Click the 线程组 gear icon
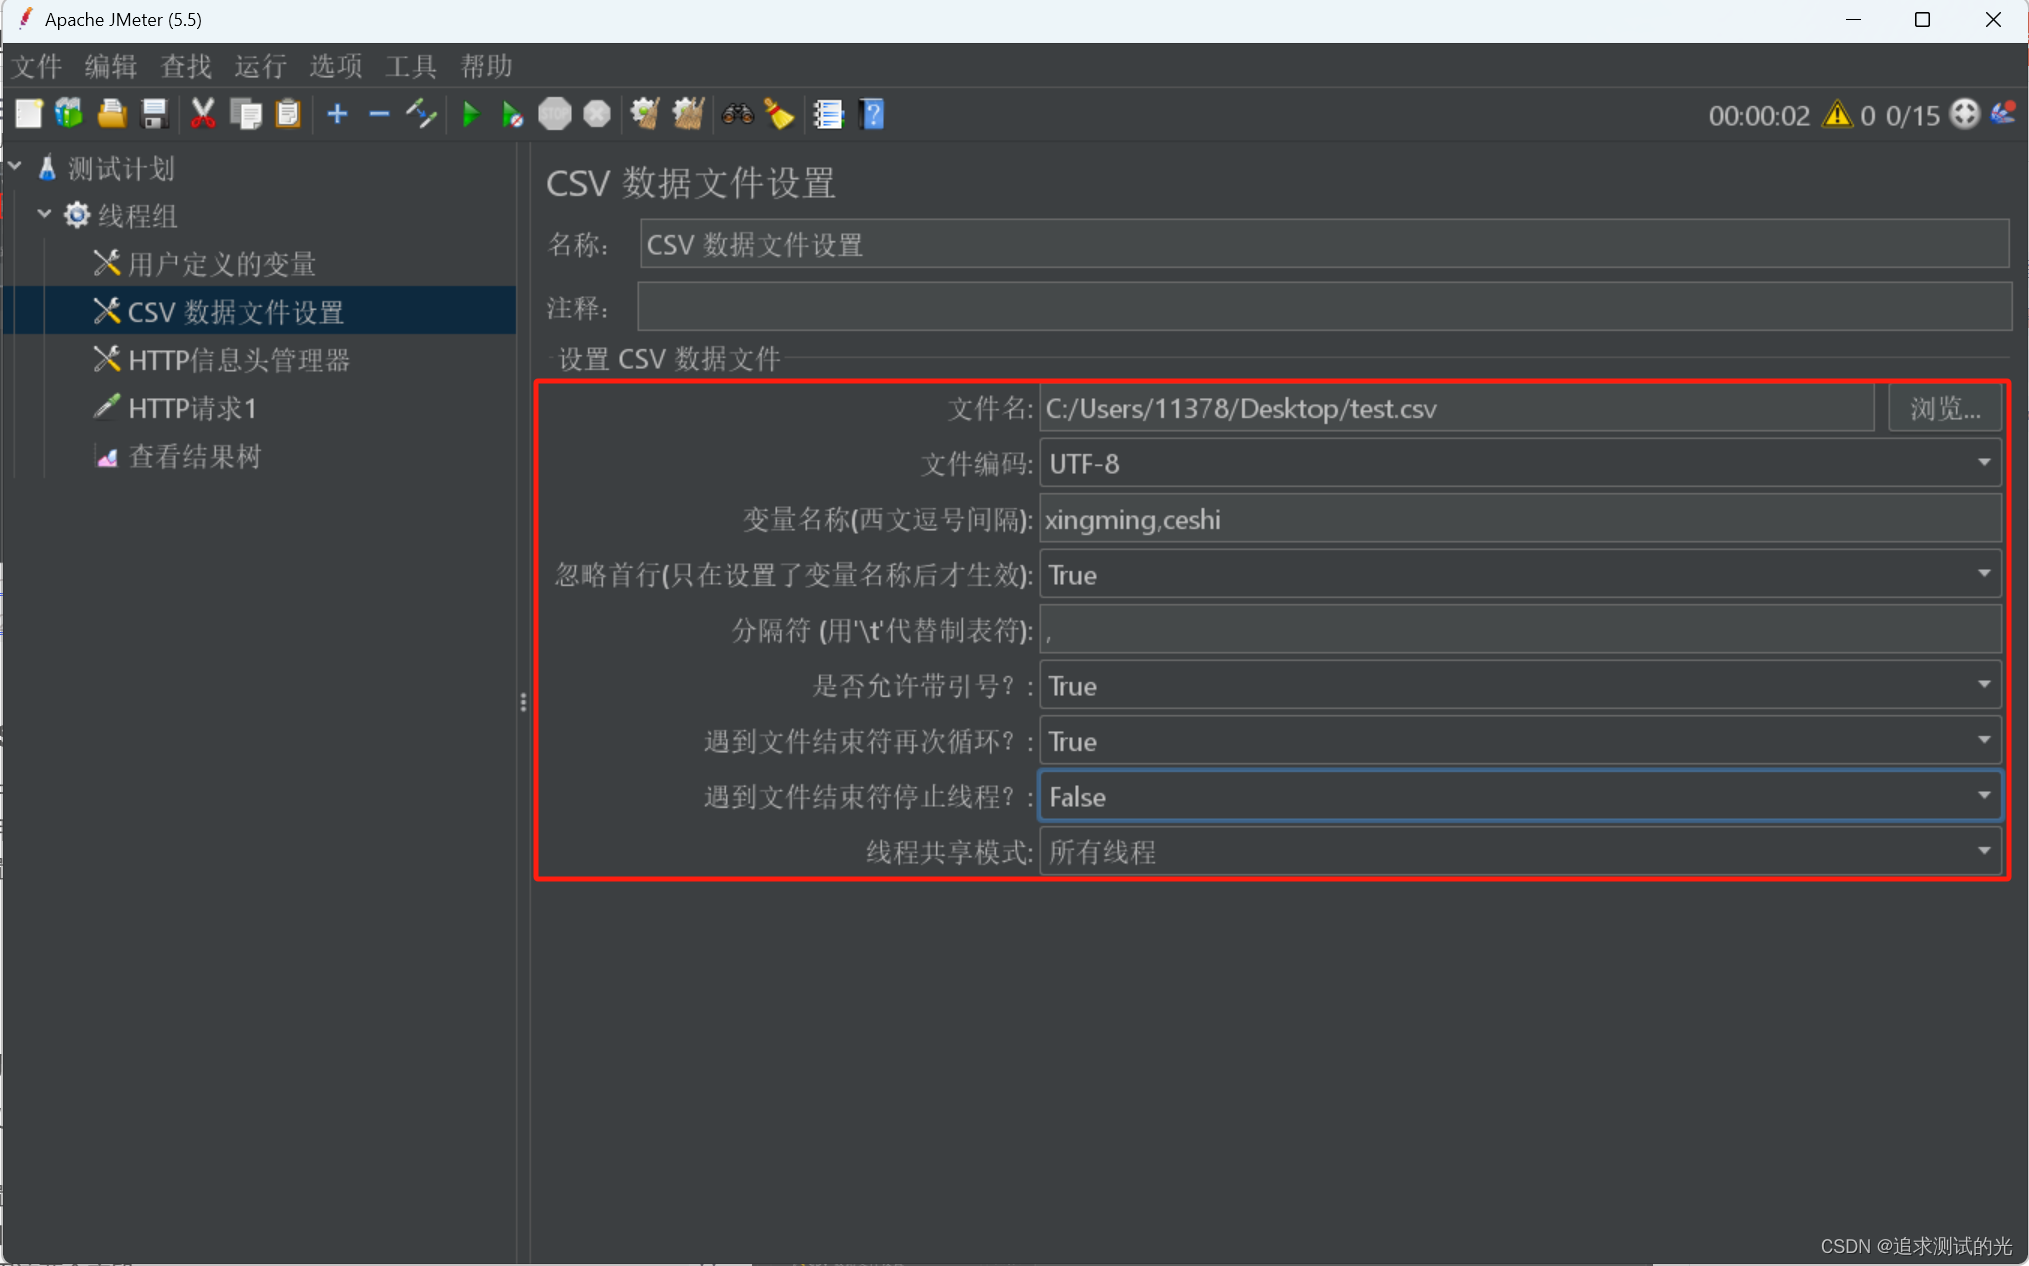Viewport: 2029px width, 1266px height. pos(77,215)
